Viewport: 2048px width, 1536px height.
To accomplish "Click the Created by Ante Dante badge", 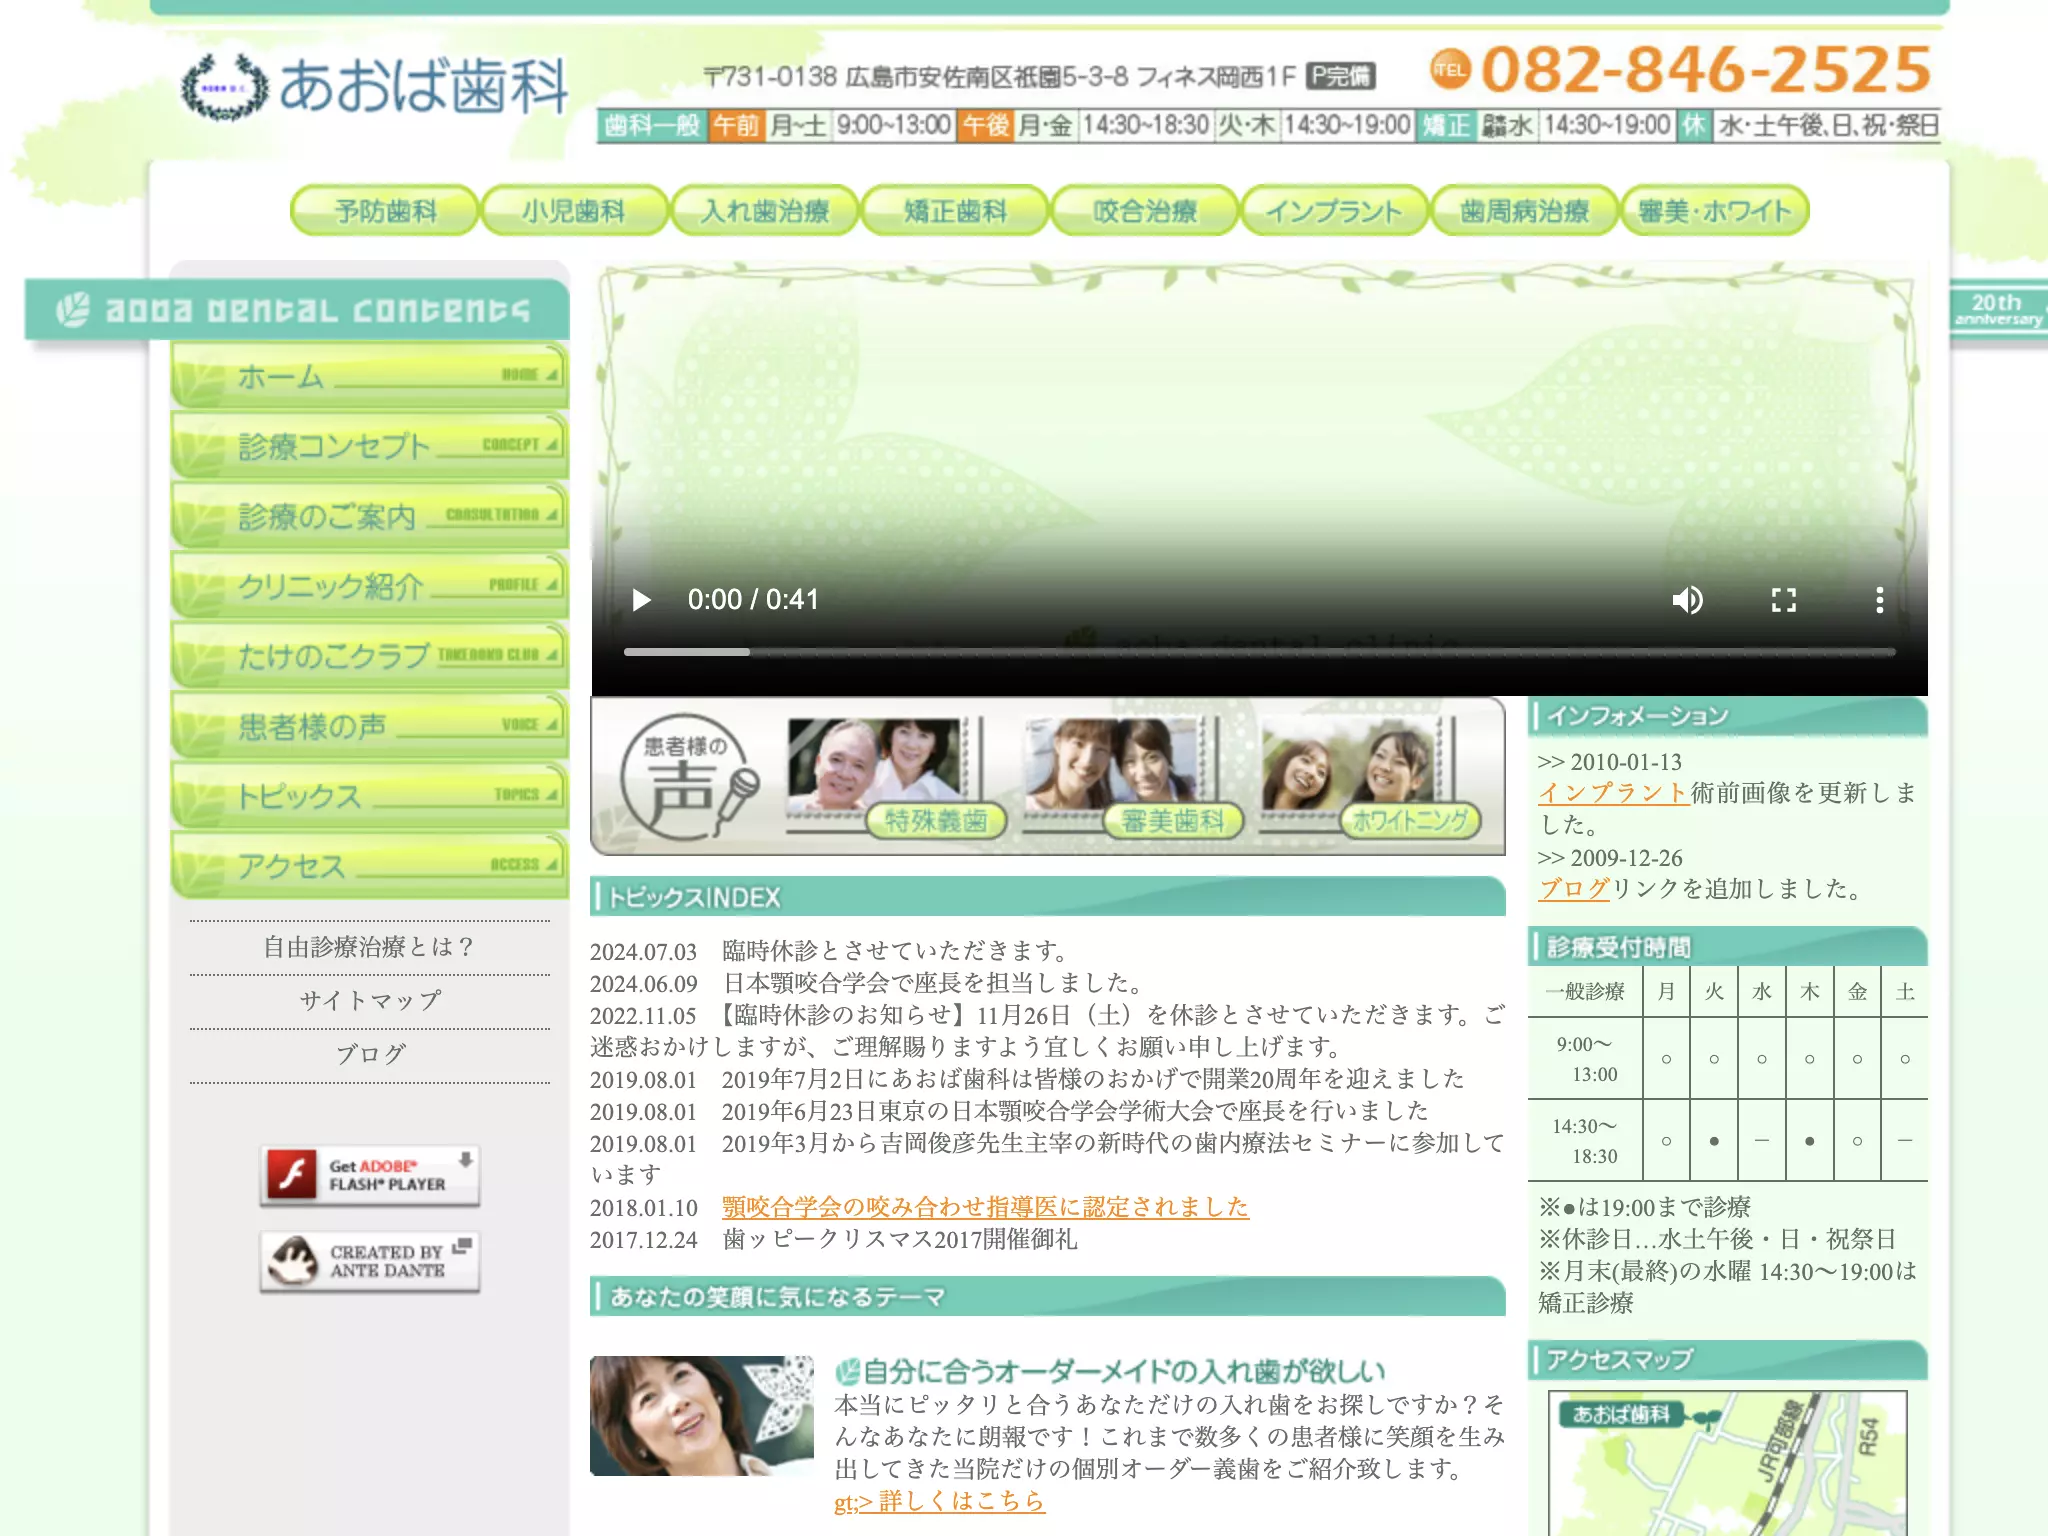I will [370, 1261].
